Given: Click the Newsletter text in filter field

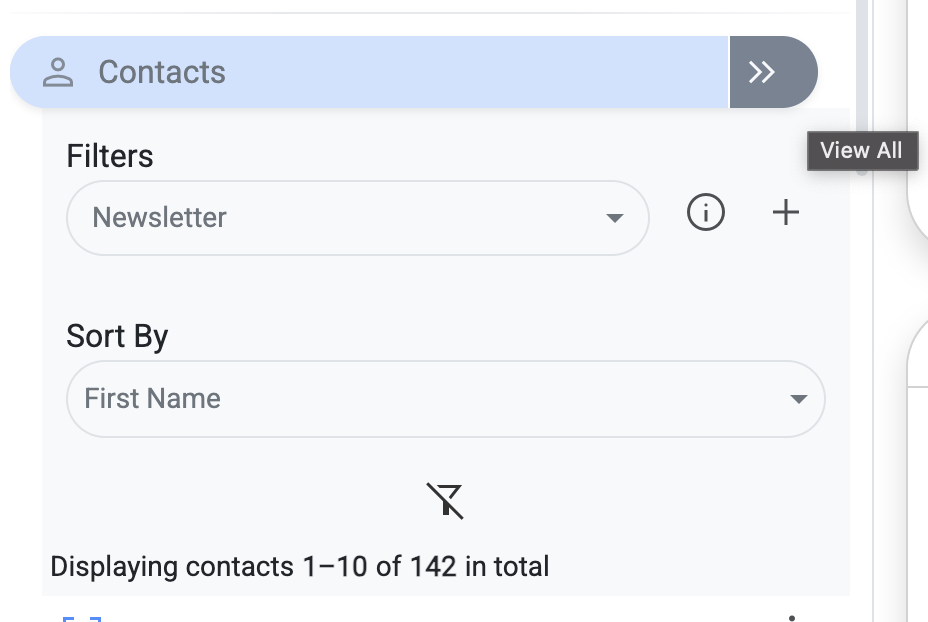Looking at the screenshot, I should click(160, 217).
